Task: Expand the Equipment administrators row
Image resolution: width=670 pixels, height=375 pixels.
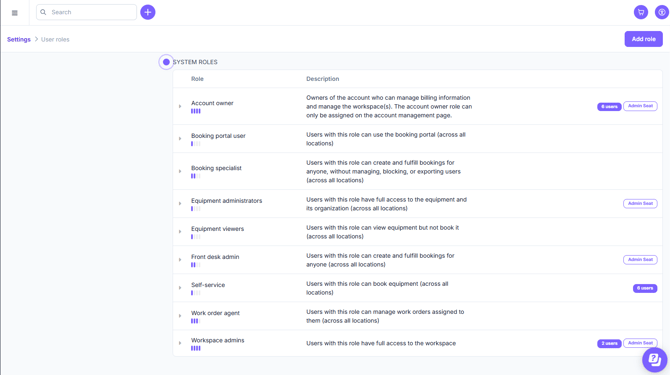Action: [x=180, y=204]
